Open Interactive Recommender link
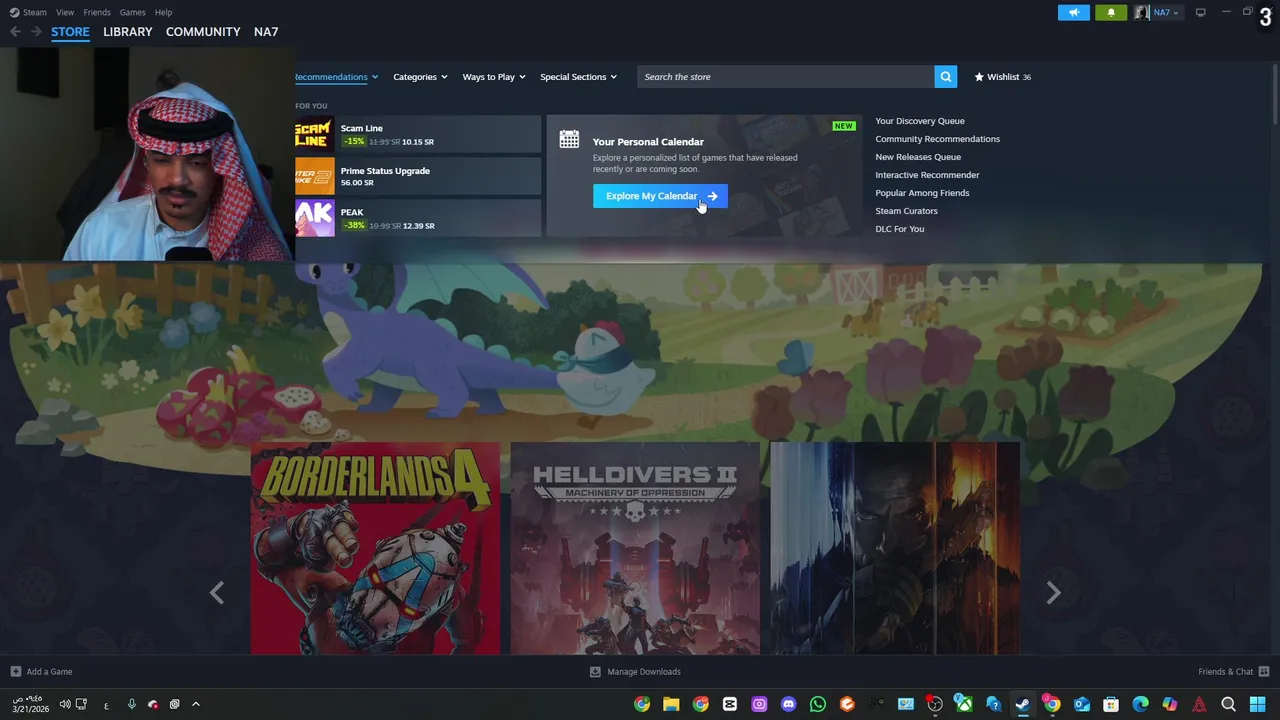 pyautogui.click(x=927, y=175)
